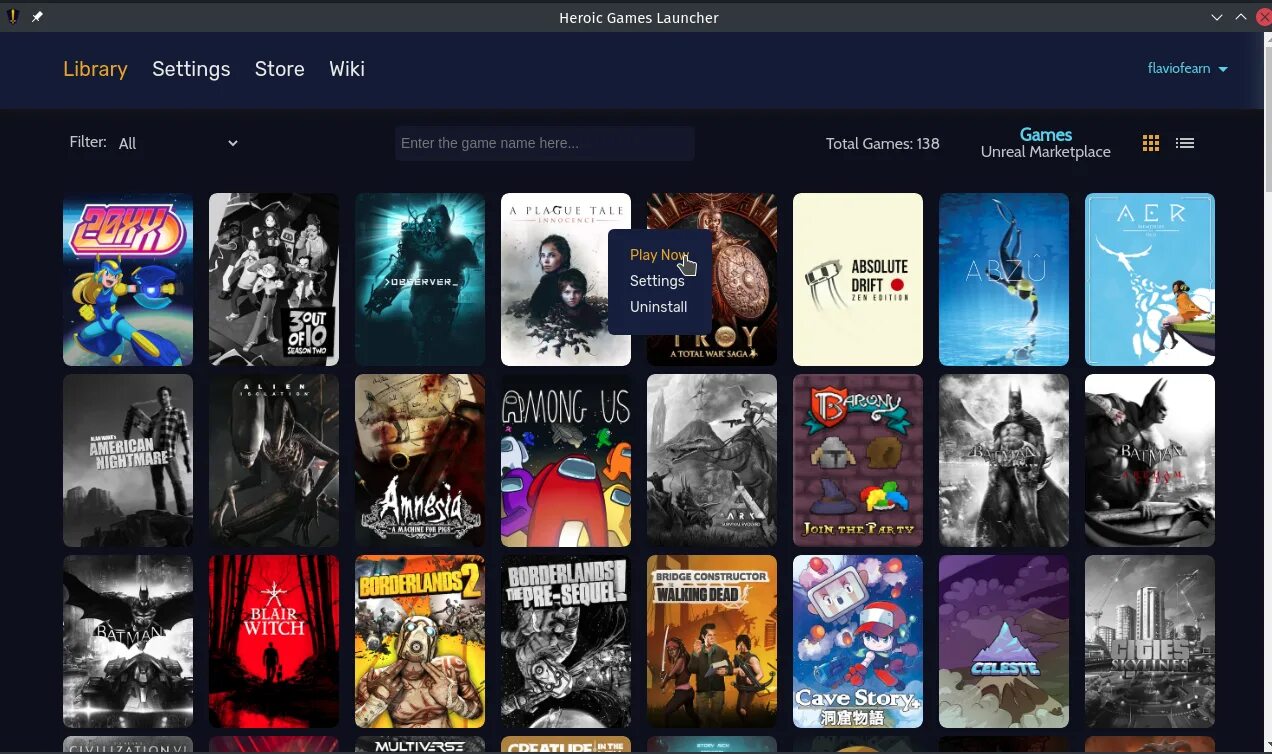Open the ABZU game cover
This screenshot has width=1272, height=754.
coord(1004,279)
